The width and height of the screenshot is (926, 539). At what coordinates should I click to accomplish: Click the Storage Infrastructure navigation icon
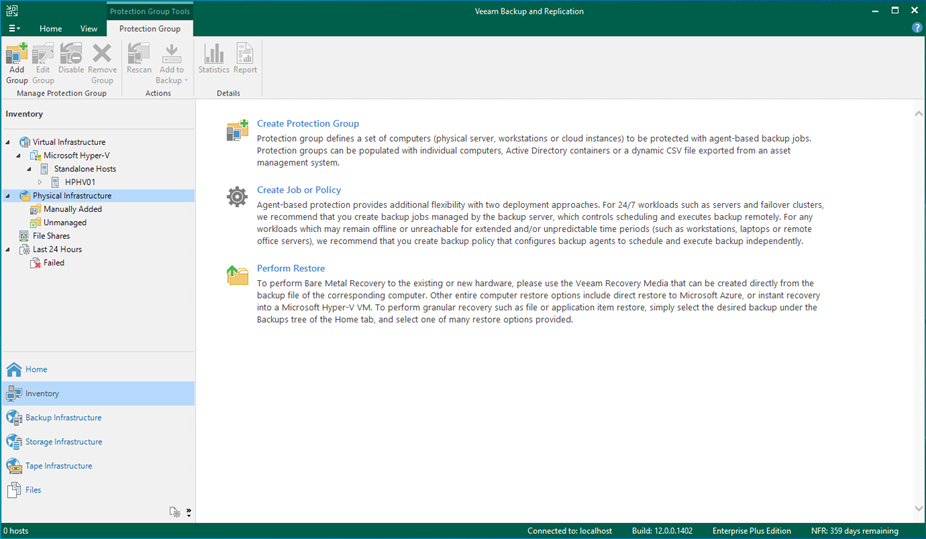14,442
